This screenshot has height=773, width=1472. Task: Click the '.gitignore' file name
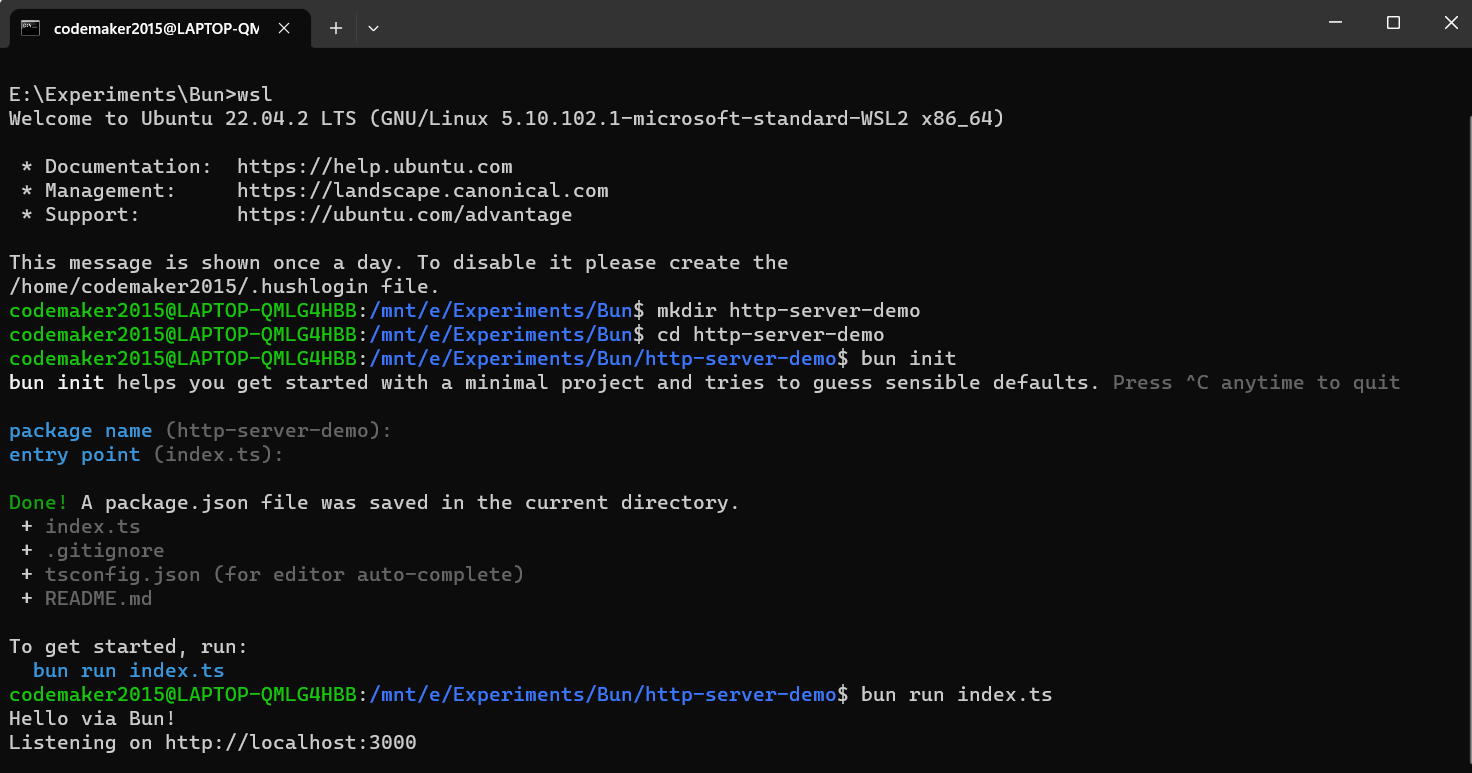(x=105, y=551)
